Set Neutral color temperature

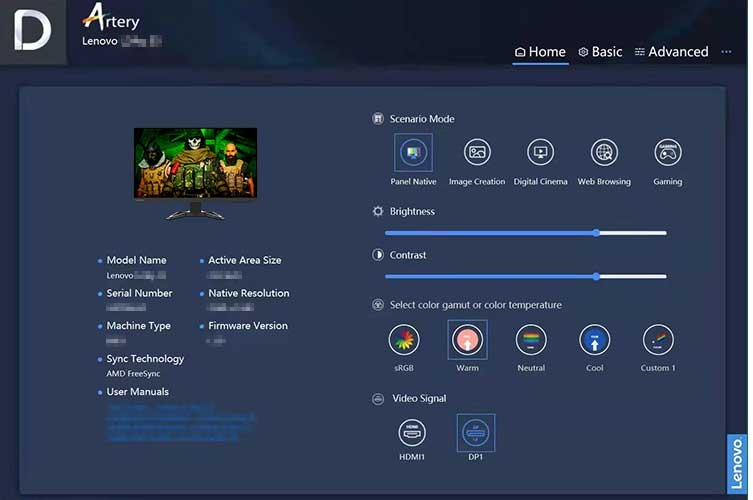click(x=531, y=340)
